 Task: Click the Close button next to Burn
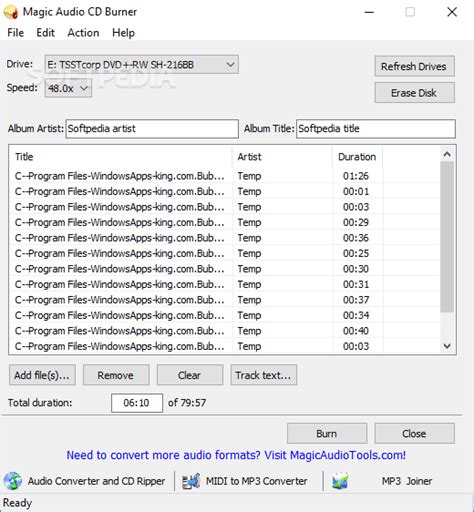pos(414,434)
